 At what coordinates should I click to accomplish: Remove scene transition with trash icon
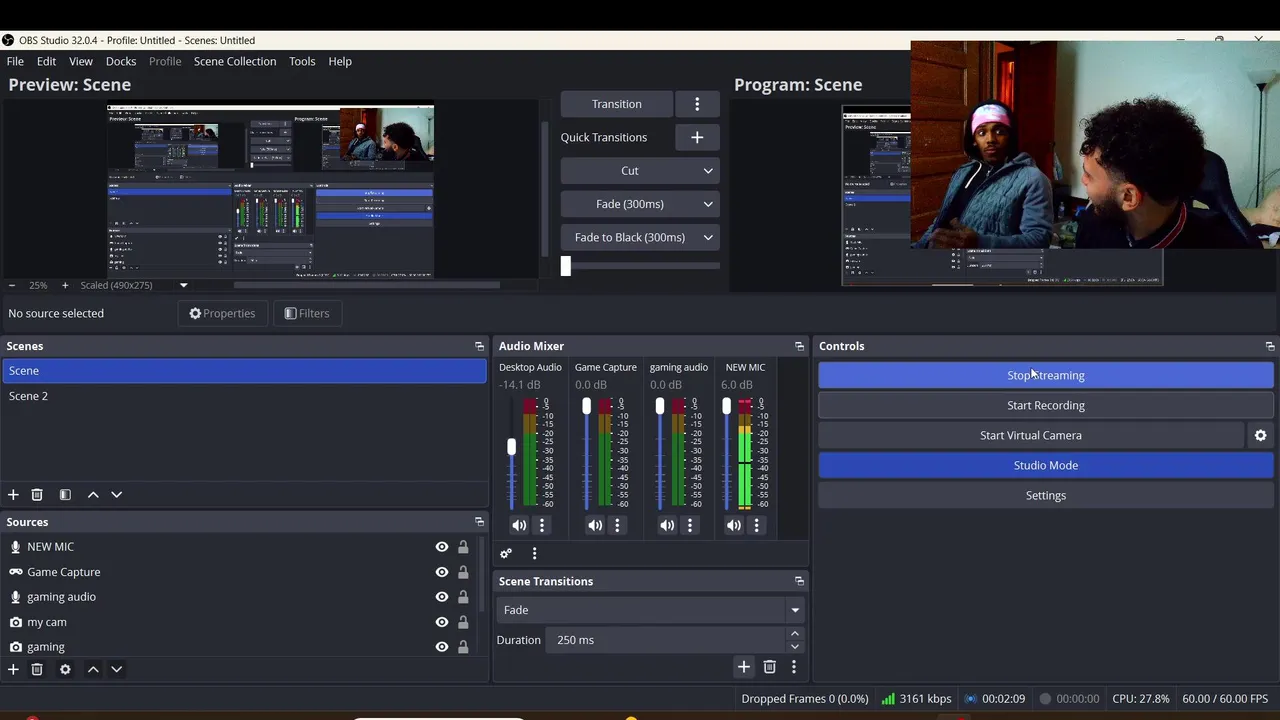(x=769, y=666)
